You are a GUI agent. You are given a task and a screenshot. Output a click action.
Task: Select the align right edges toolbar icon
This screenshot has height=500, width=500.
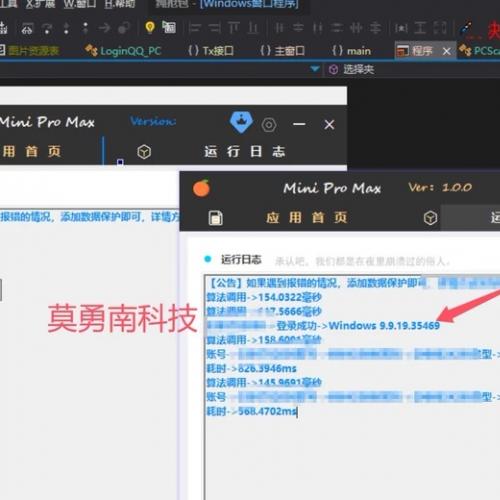point(214,28)
